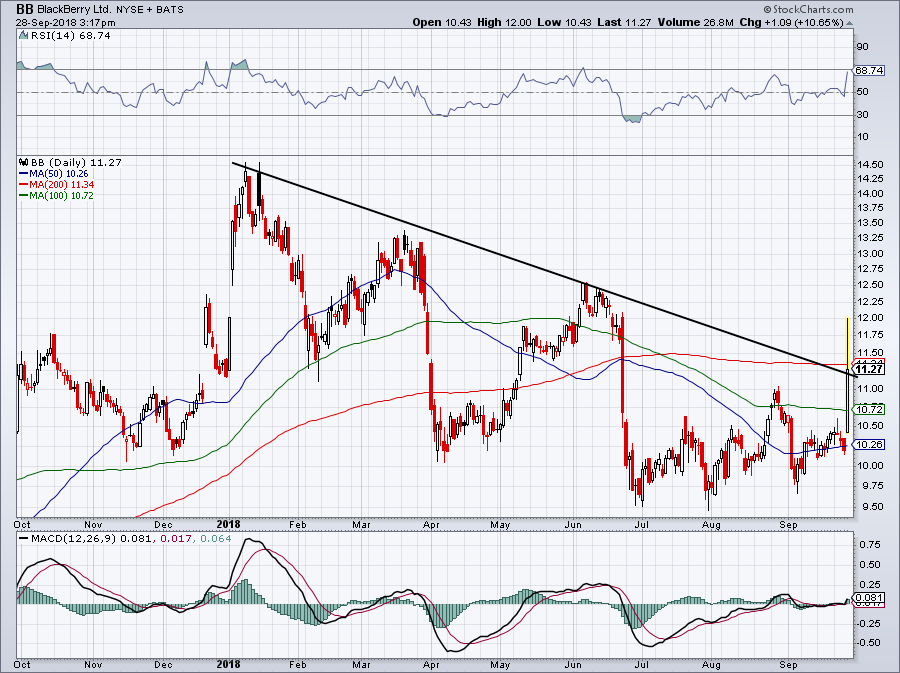This screenshot has width=900, height=673.
Task: Click Sep label on price chart date axis
Action: coord(789,524)
